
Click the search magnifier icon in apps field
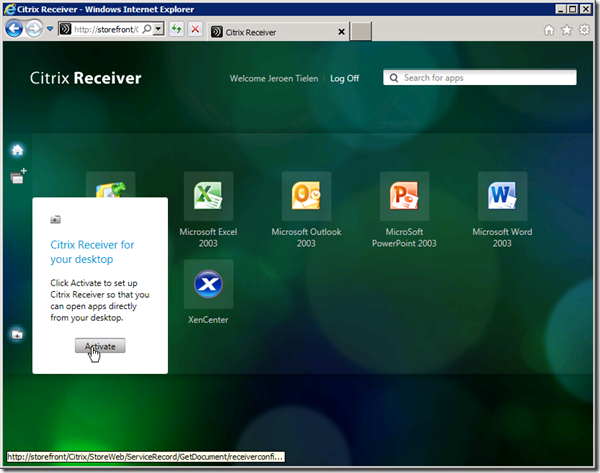pyautogui.click(x=394, y=78)
